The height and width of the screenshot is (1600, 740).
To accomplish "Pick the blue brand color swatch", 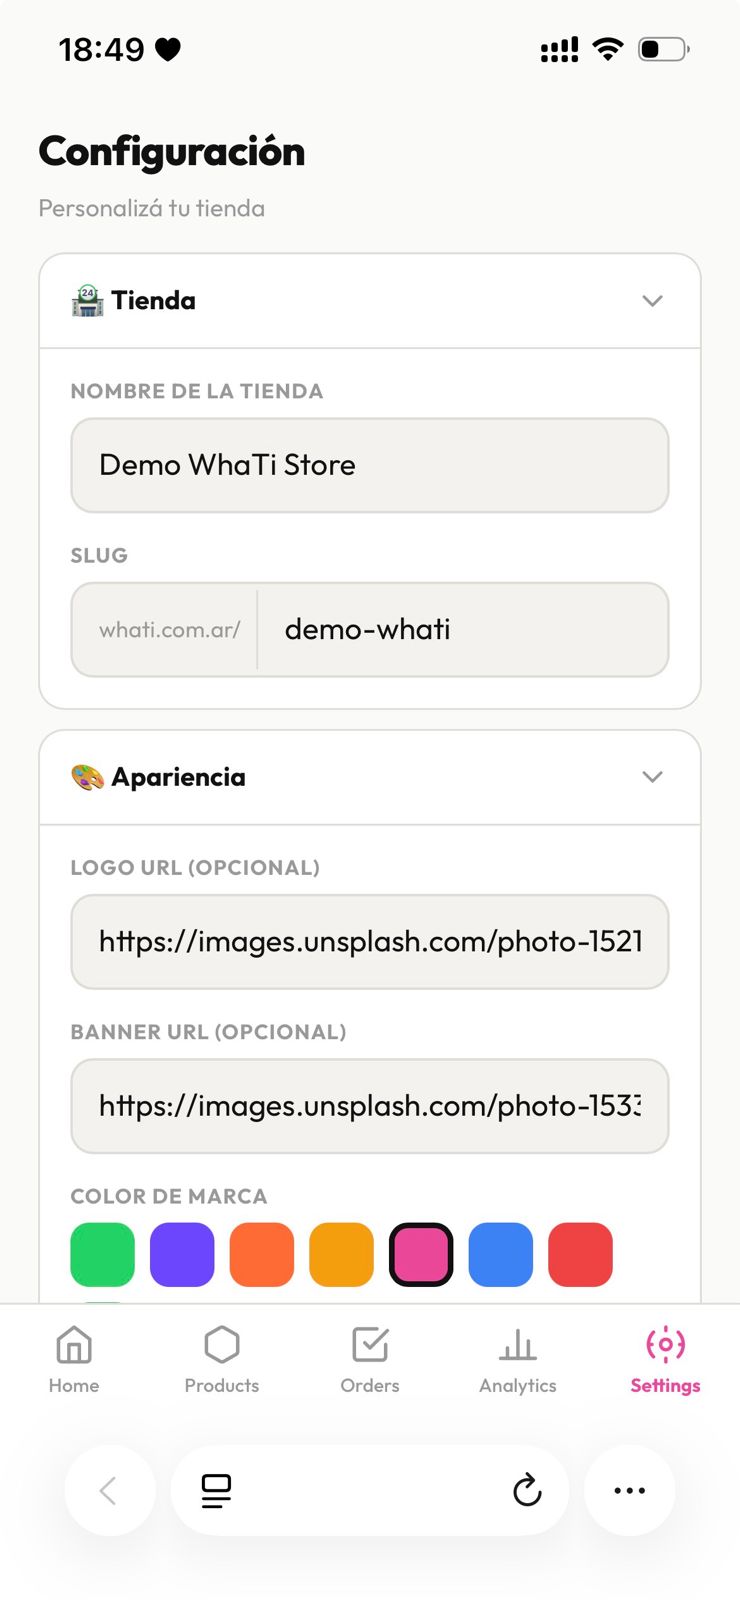I will tap(501, 1254).
